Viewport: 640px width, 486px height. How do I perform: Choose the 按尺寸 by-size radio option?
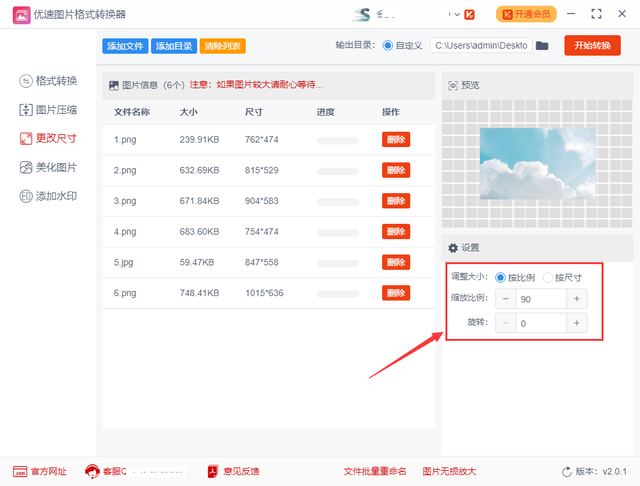(547, 278)
